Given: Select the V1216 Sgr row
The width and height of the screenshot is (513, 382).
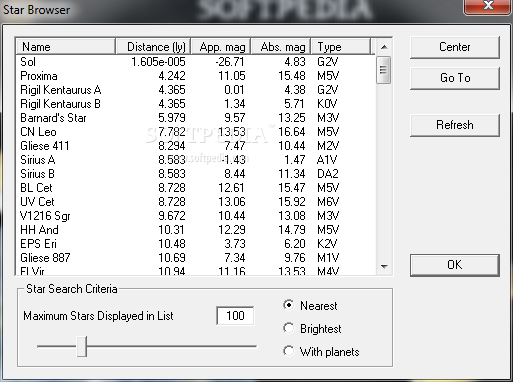Looking at the screenshot, I should 196,216.
